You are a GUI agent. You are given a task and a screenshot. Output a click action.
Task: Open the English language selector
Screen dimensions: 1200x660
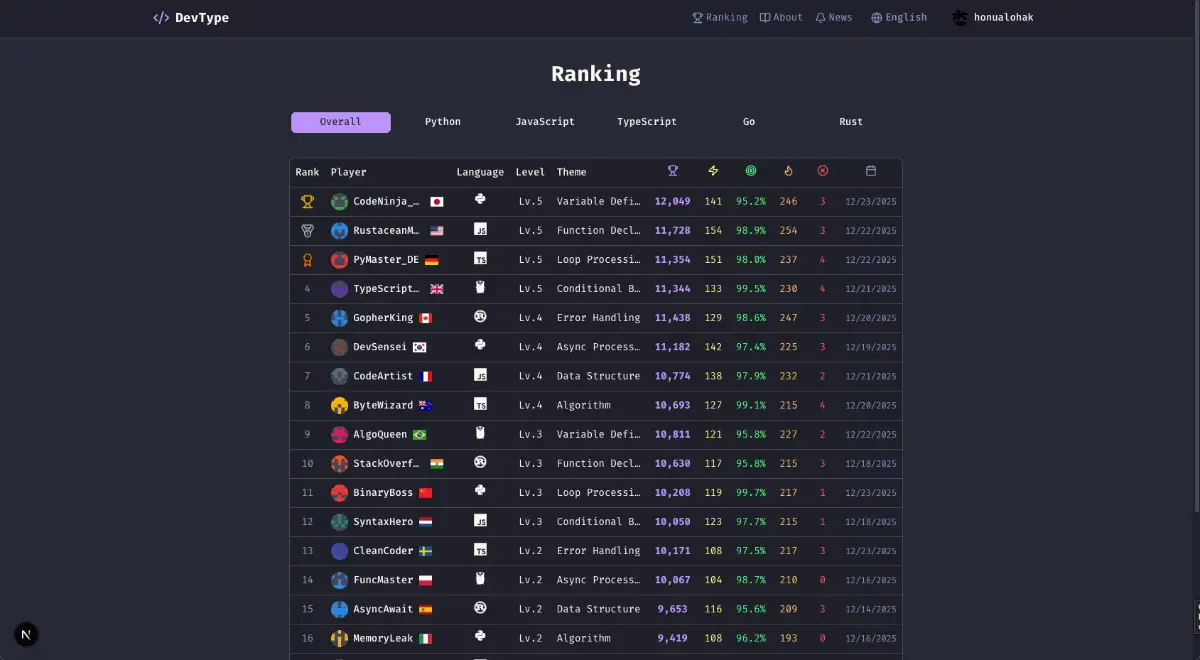pos(898,17)
